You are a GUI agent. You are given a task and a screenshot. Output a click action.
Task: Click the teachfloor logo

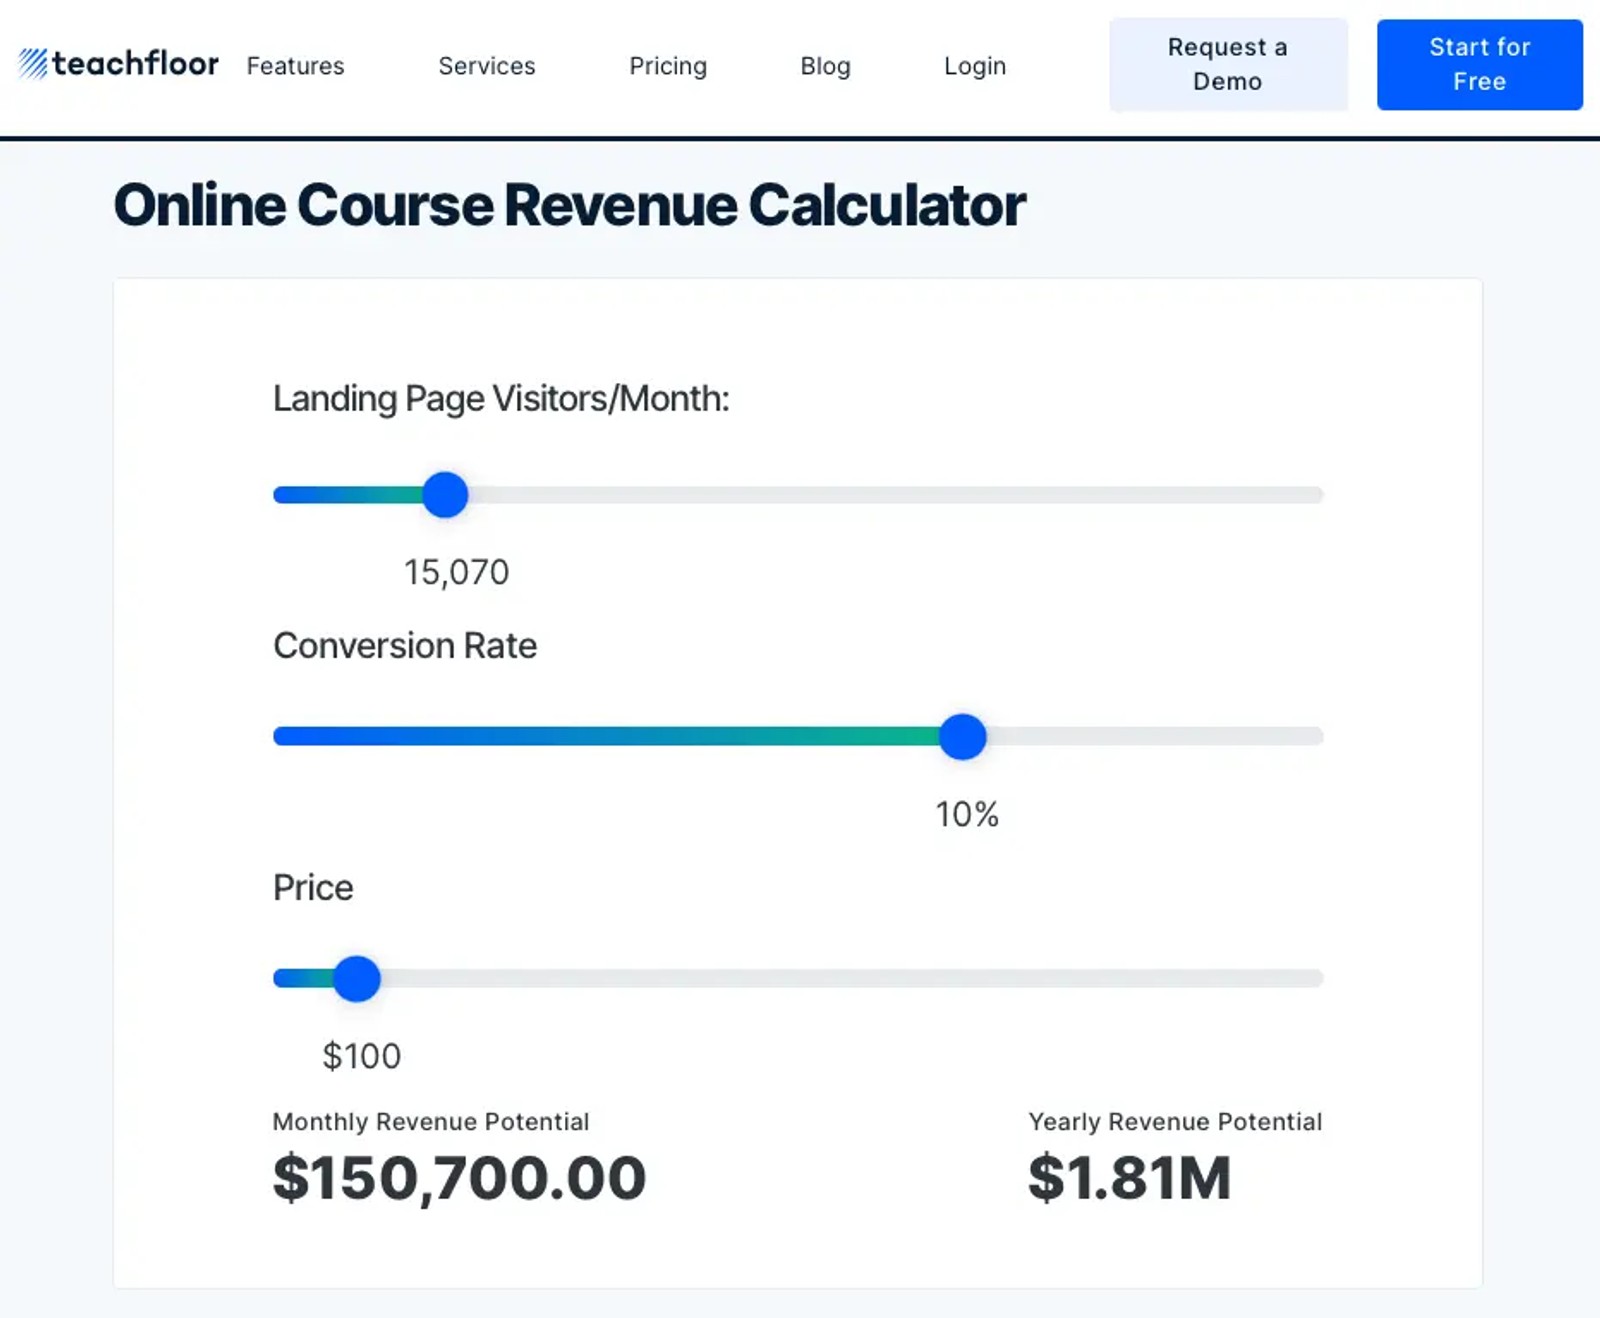[118, 64]
